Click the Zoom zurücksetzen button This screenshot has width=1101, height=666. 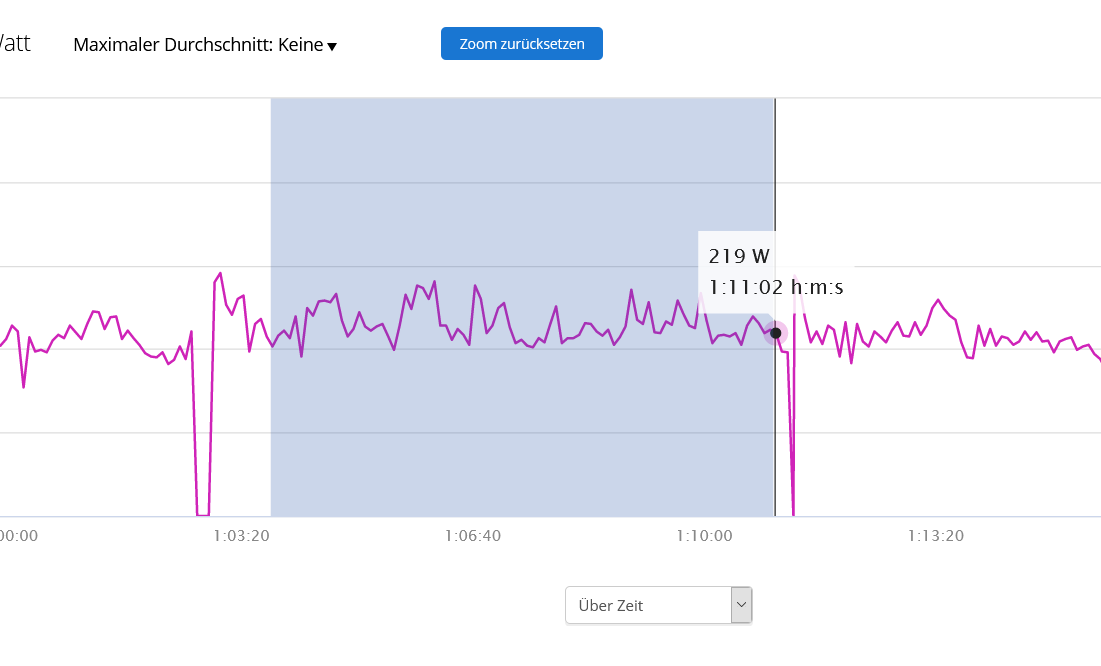point(521,44)
